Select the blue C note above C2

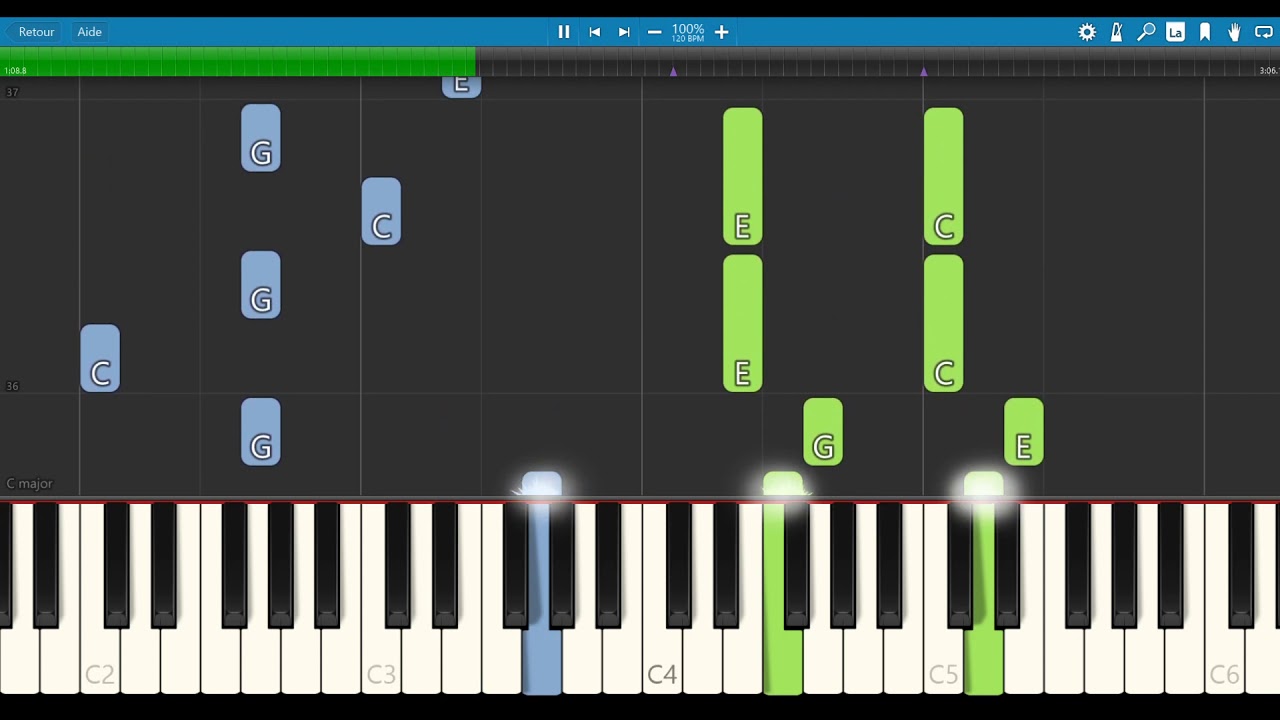pyautogui.click(x=100, y=358)
